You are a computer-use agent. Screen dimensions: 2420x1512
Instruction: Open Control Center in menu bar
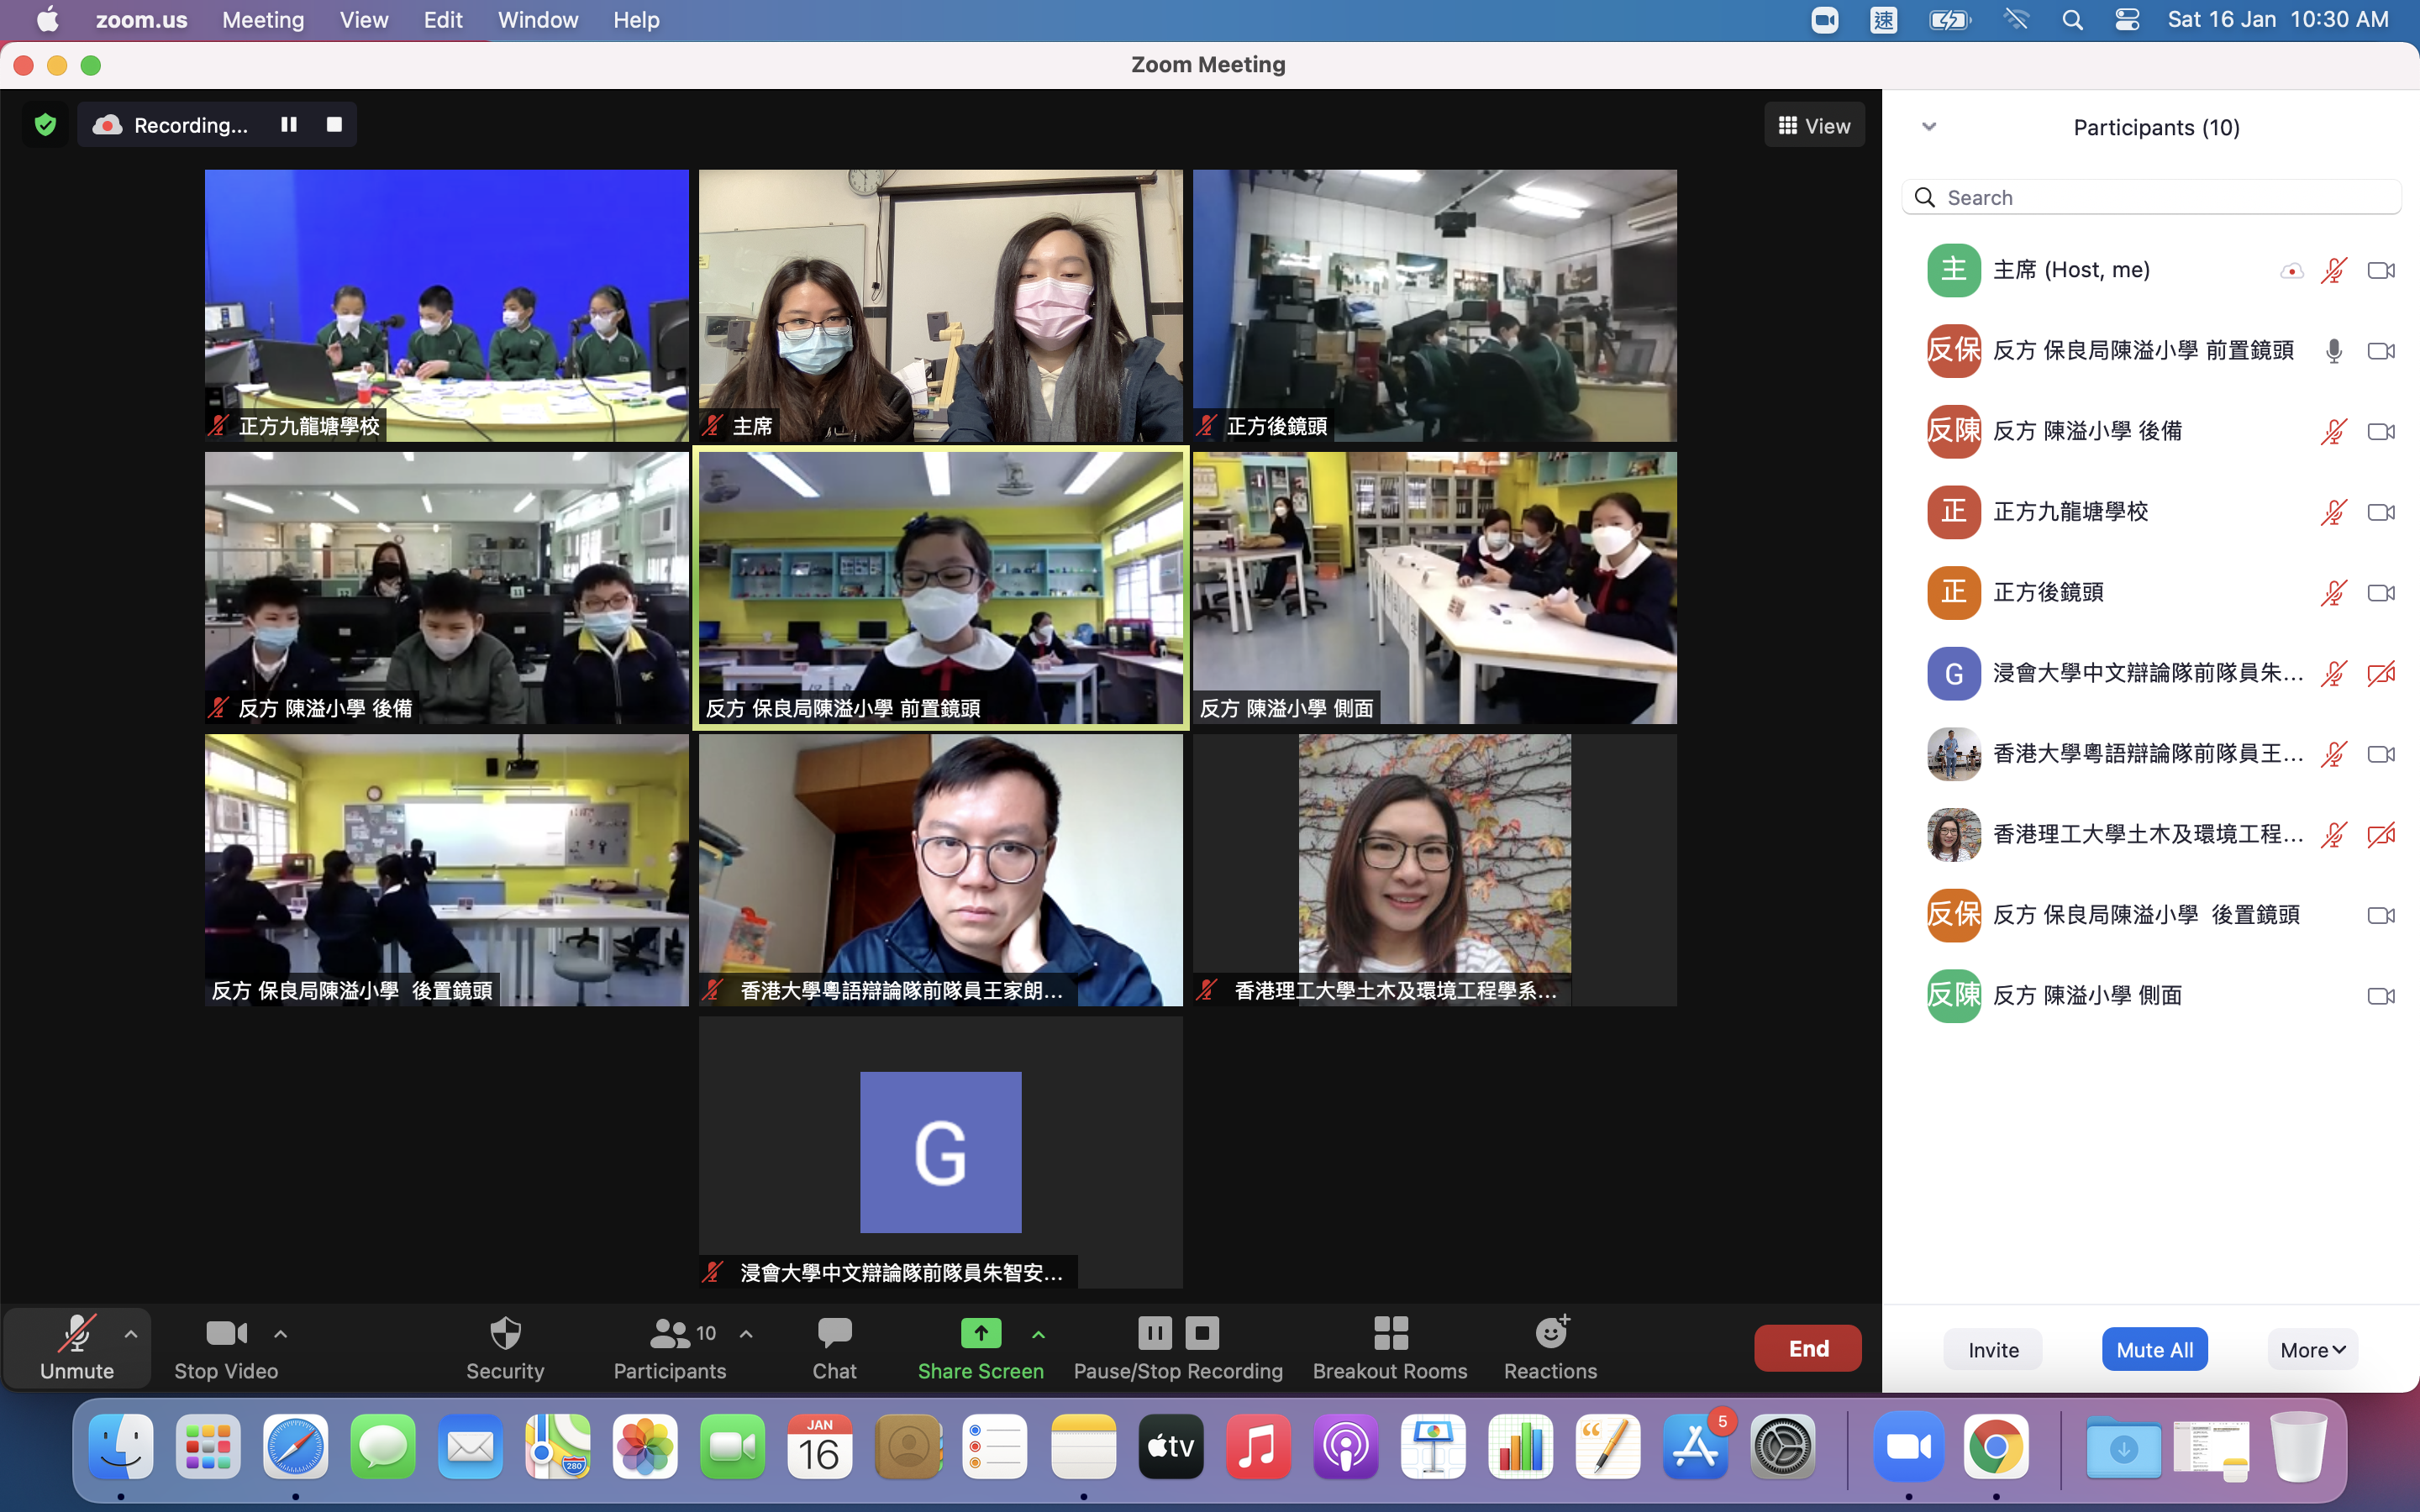[x=2127, y=20]
